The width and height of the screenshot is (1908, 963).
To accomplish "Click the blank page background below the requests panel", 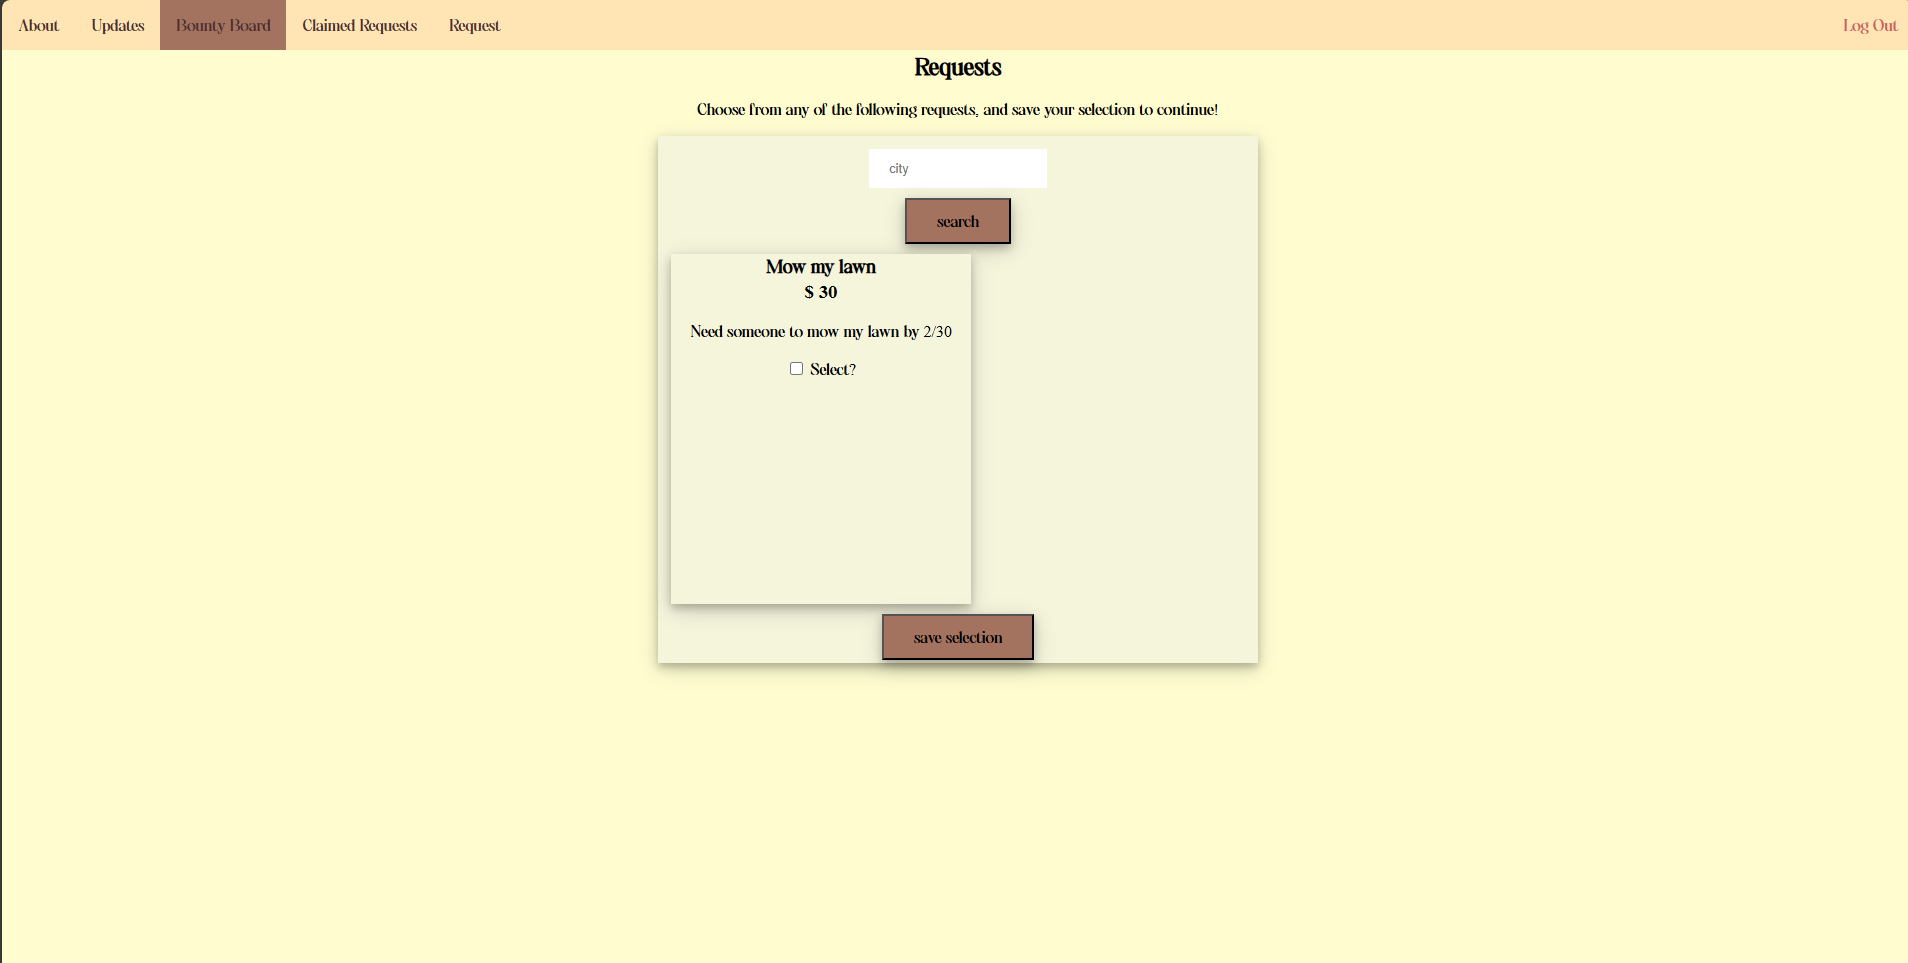I will [957, 810].
